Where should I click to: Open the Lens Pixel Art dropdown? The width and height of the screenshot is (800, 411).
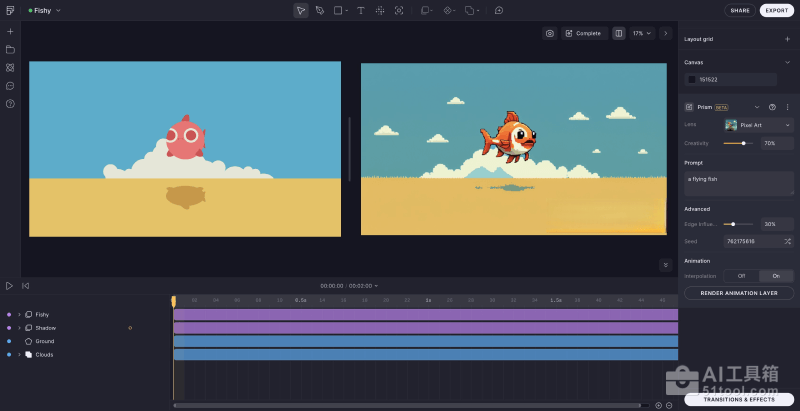pyautogui.click(x=758, y=125)
